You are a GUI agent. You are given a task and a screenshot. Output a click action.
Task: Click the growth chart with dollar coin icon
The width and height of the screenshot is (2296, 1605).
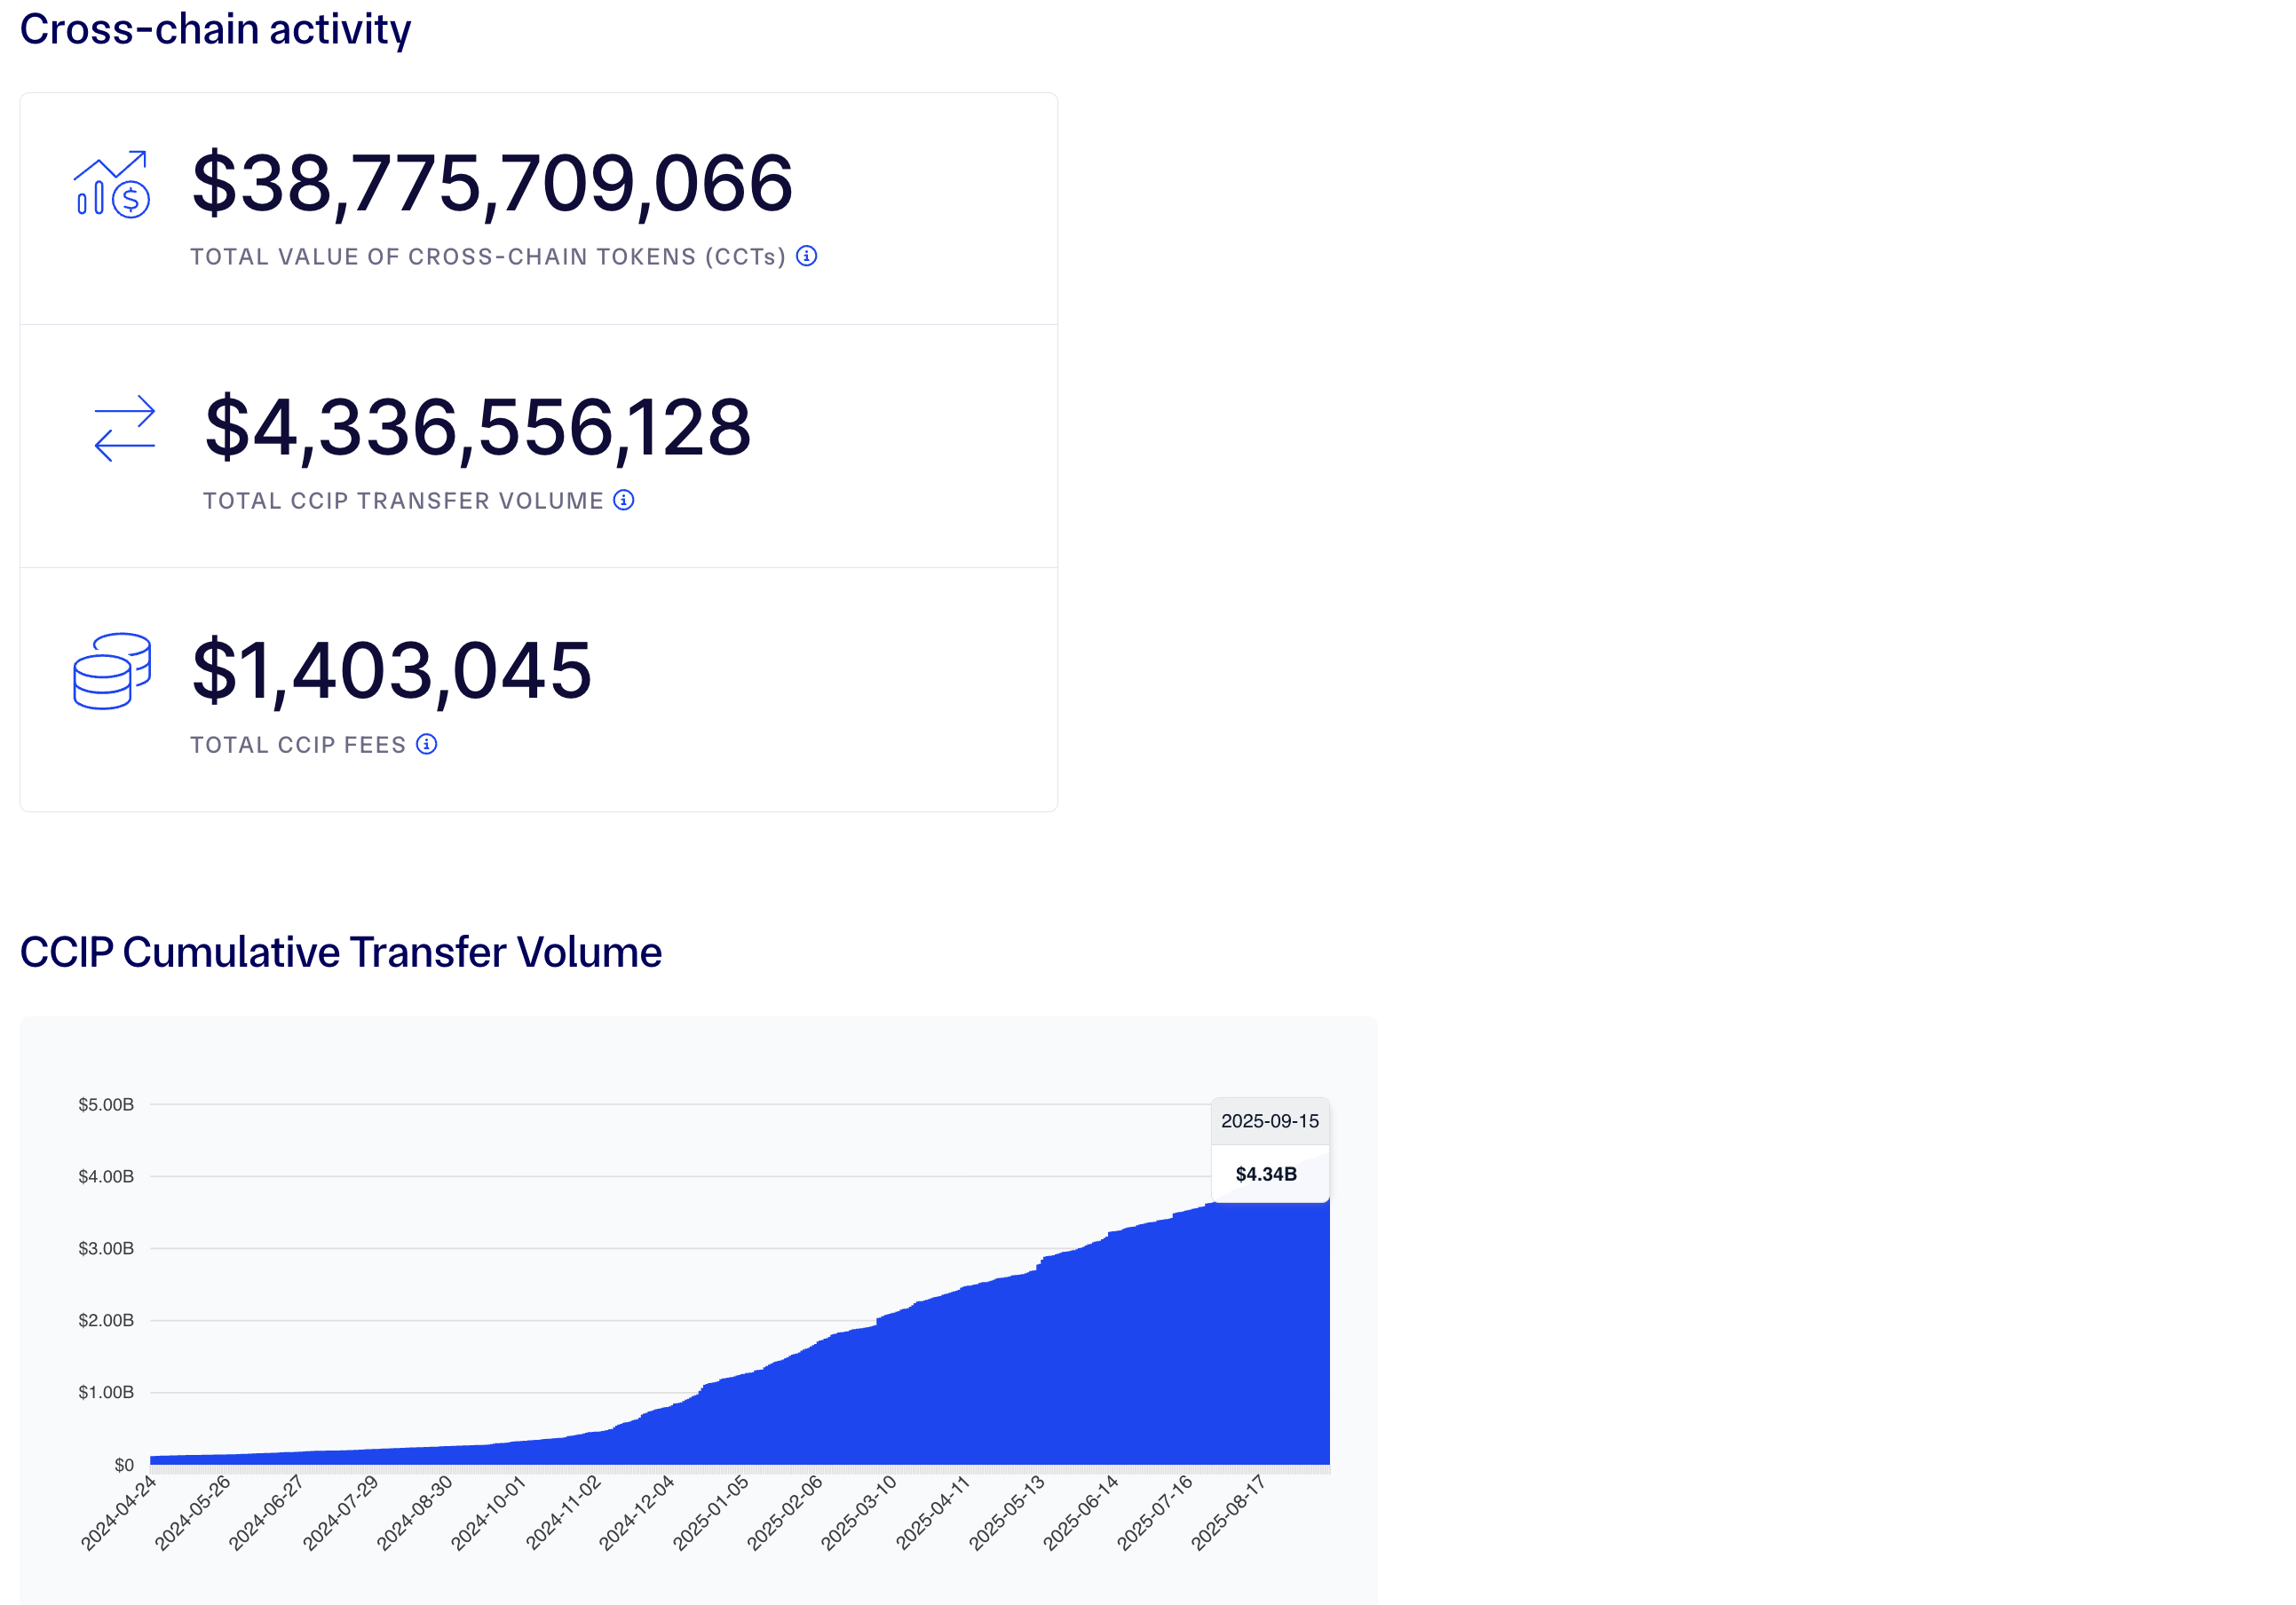111,184
